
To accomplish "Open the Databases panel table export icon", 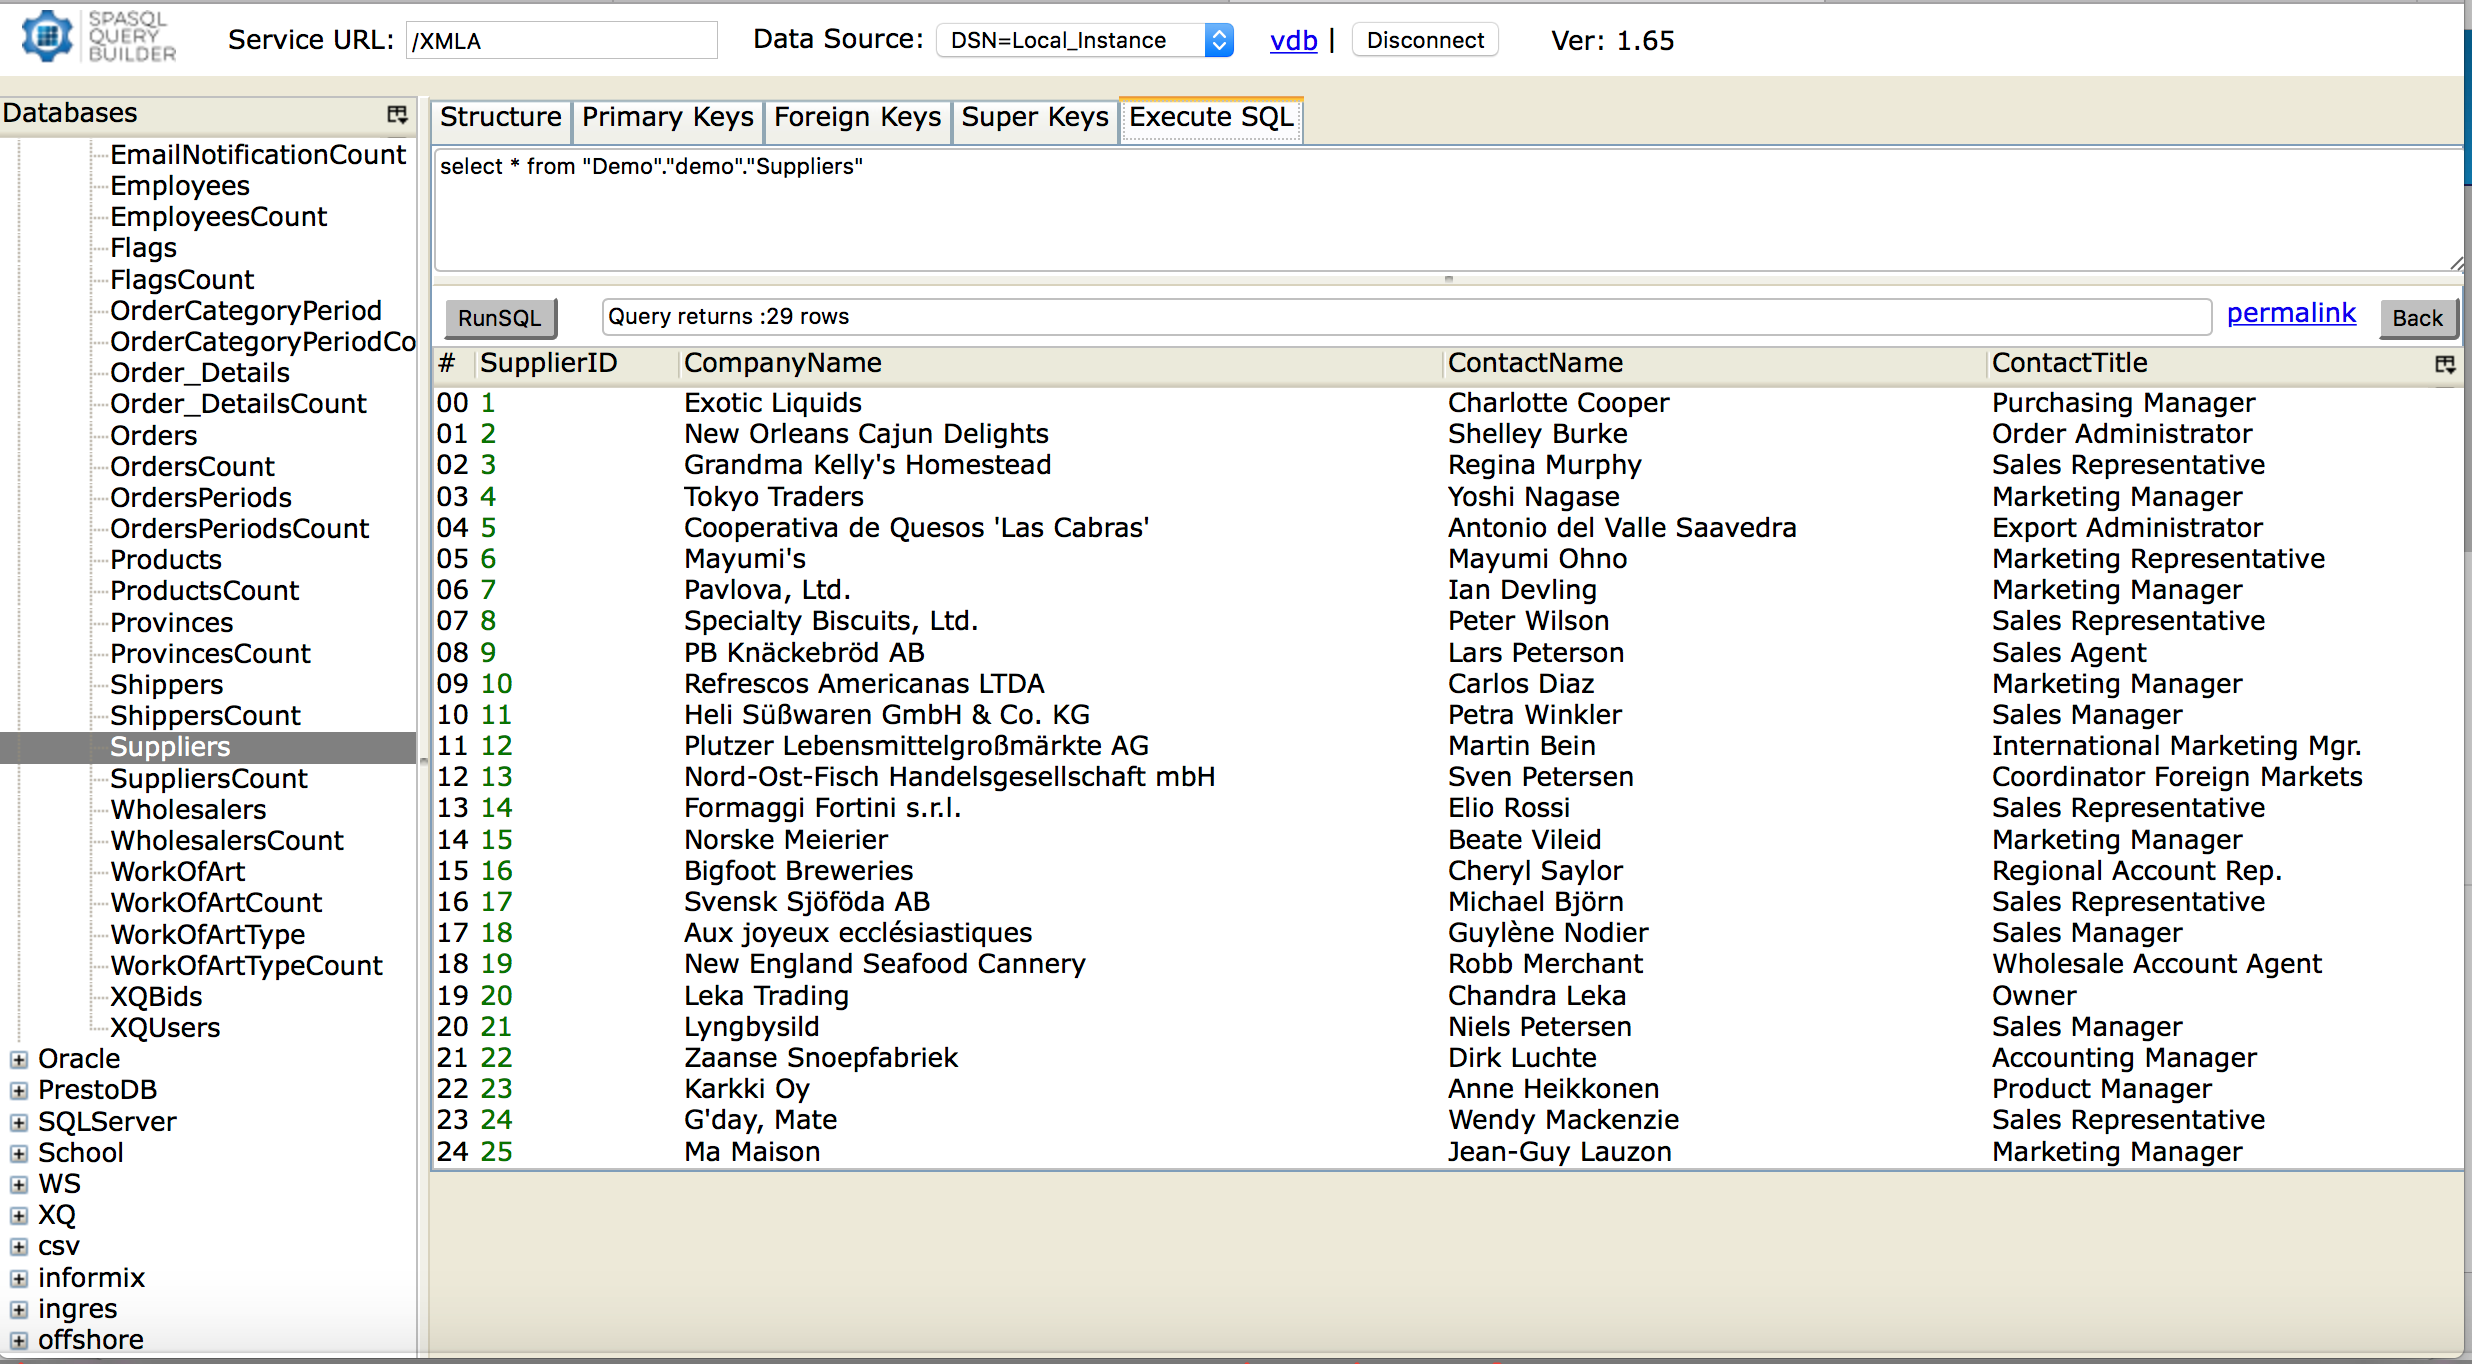I will pyautogui.click(x=397, y=114).
